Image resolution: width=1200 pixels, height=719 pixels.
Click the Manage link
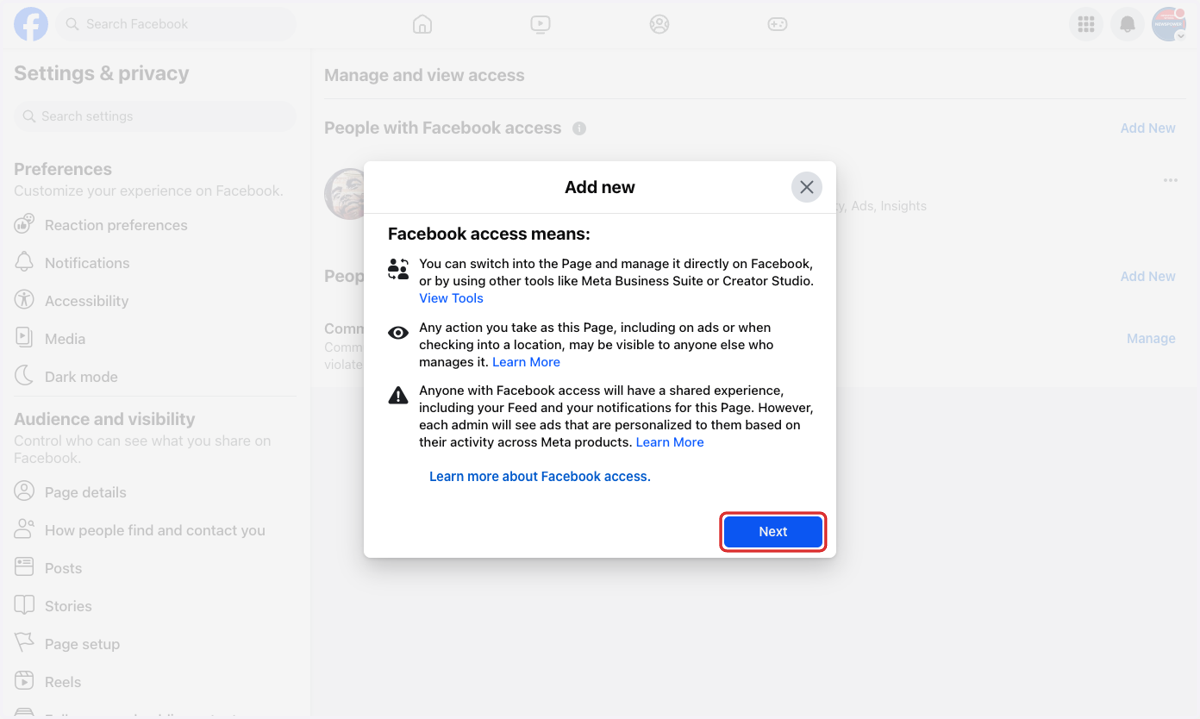coord(1151,338)
